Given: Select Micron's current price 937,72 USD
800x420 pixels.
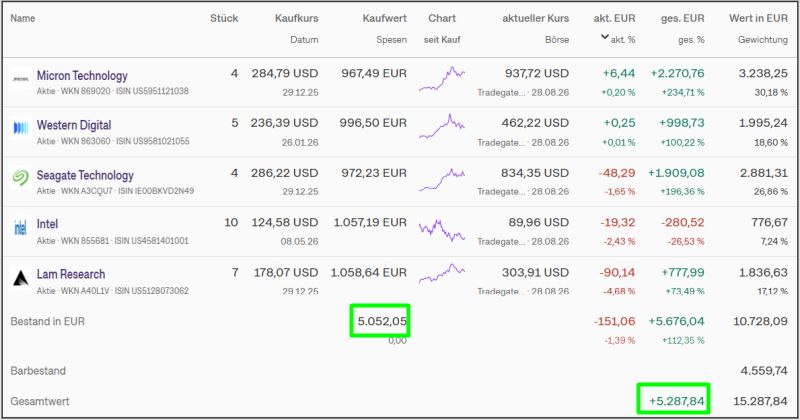Looking at the screenshot, I should click(537, 73).
